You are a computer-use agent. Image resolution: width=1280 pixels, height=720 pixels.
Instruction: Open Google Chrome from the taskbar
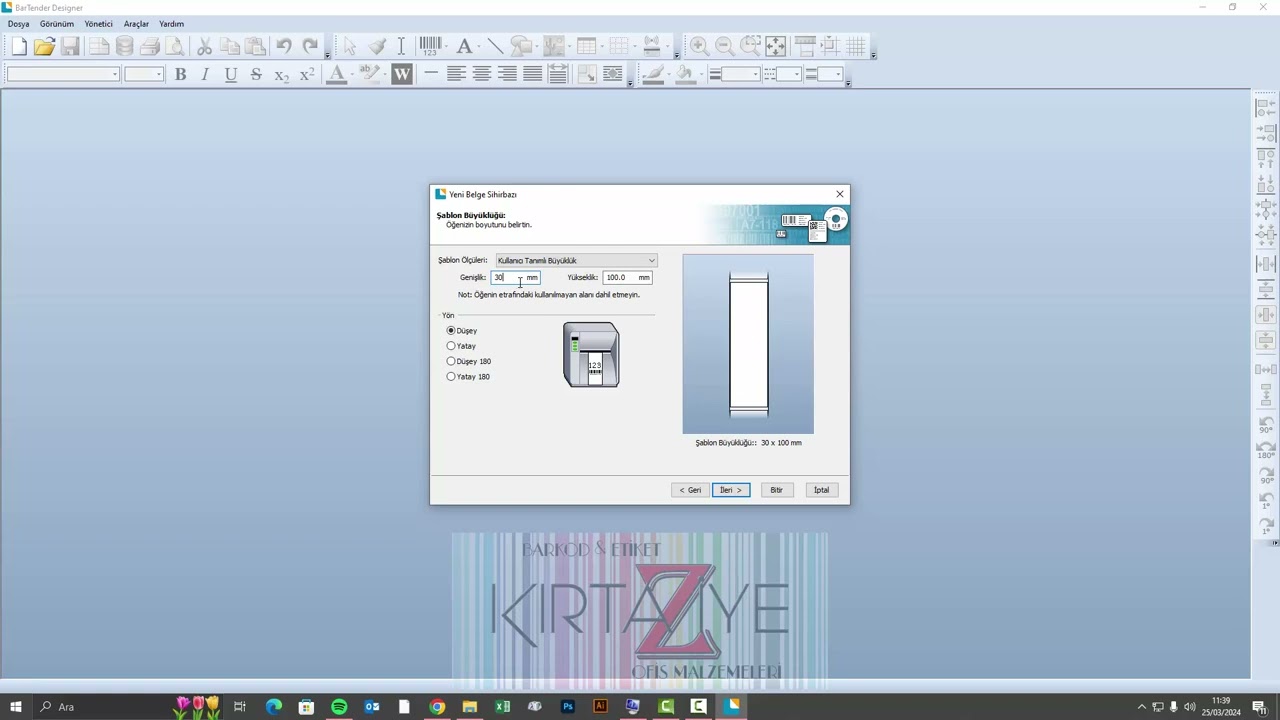point(437,707)
